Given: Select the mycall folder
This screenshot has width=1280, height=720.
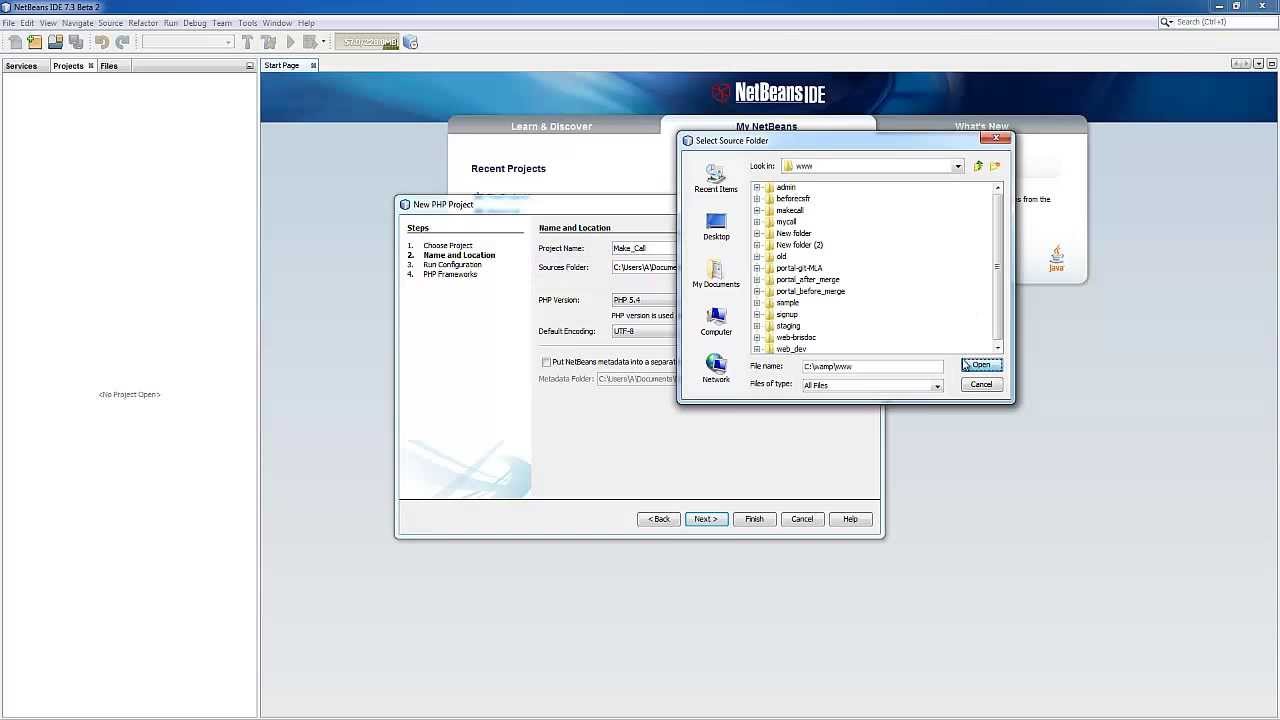Looking at the screenshot, I should pos(786,222).
